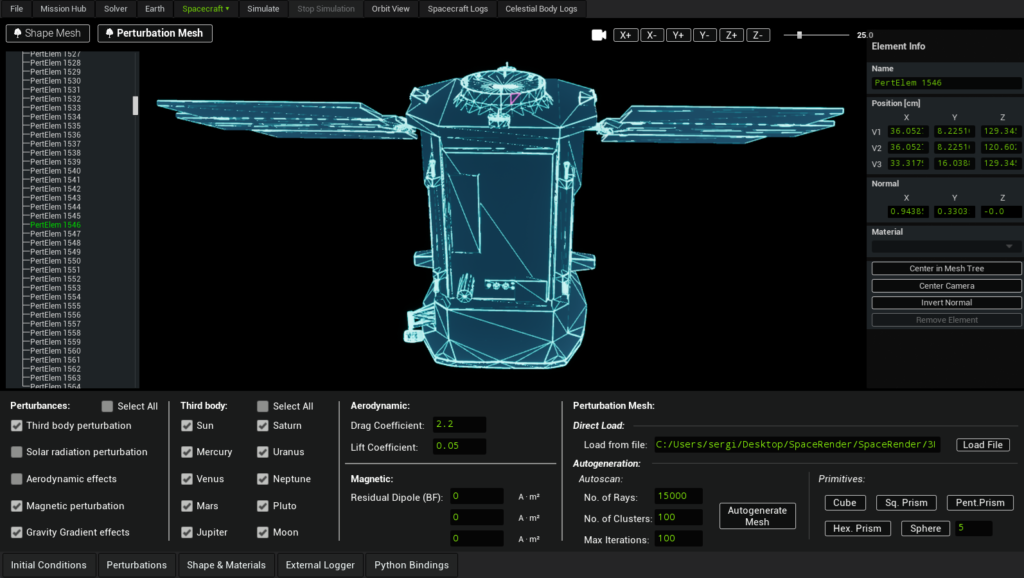Uncheck the Moon third body
Image resolution: width=1024 pixels, height=578 pixels.
pyautogui.click(x=263, y=533)
